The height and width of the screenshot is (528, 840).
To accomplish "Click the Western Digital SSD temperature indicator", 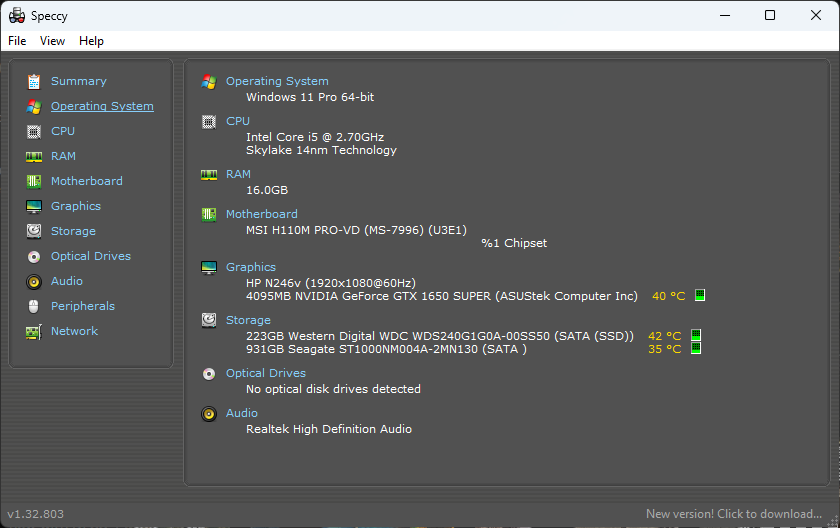I will tap(696, 335).
